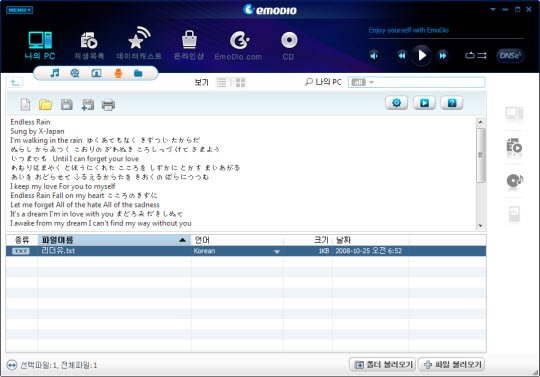
Task: Click the 파일 불러오기 file import button
Action: [451, 364]
